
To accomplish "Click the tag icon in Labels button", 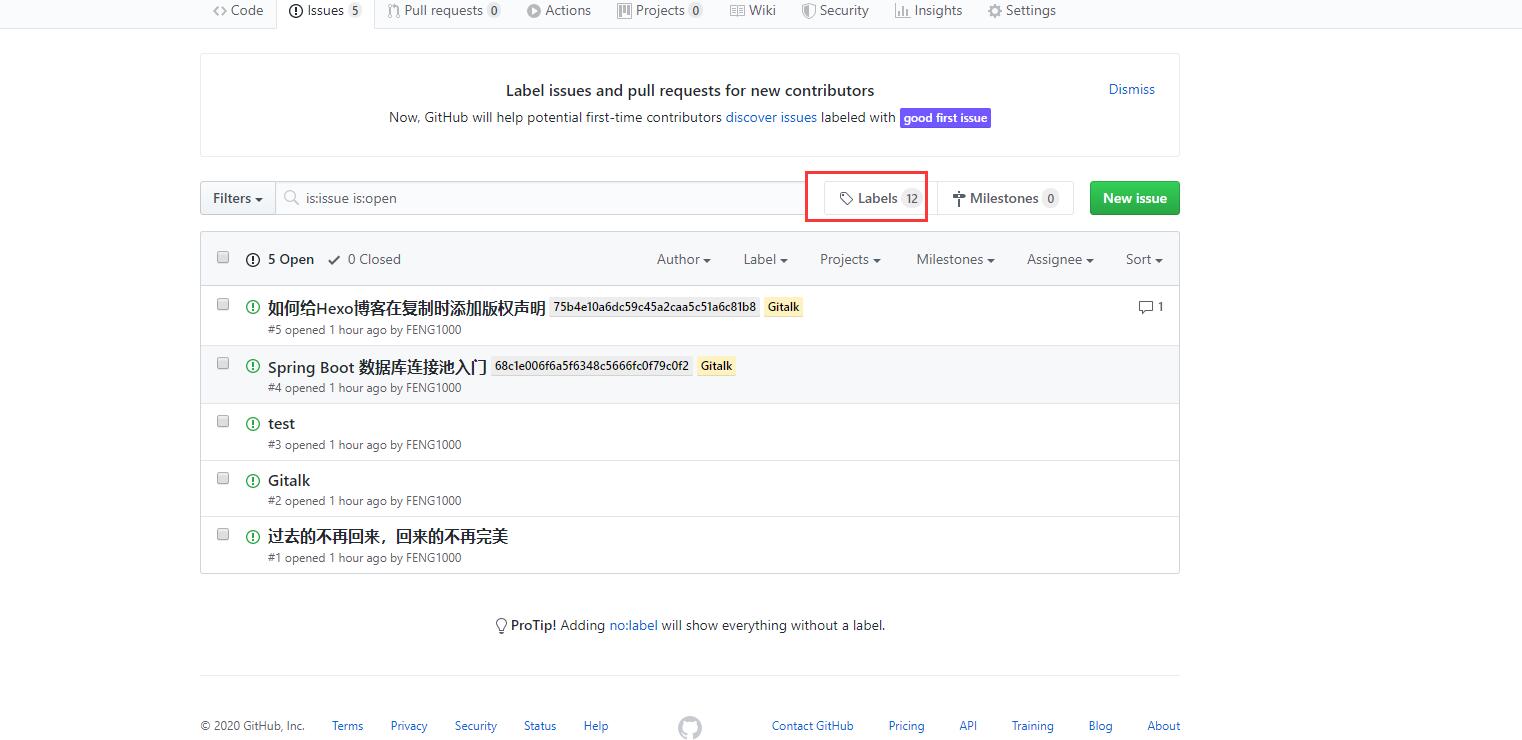I will pyautogui.click(x=846, y=198).
